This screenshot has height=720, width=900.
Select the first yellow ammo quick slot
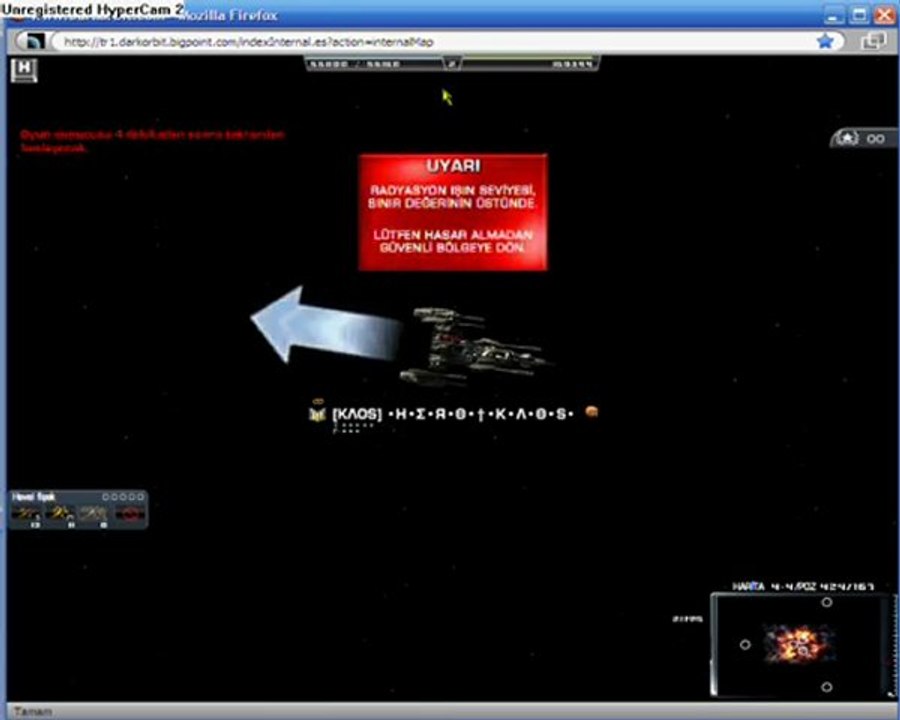pos(26,514)
